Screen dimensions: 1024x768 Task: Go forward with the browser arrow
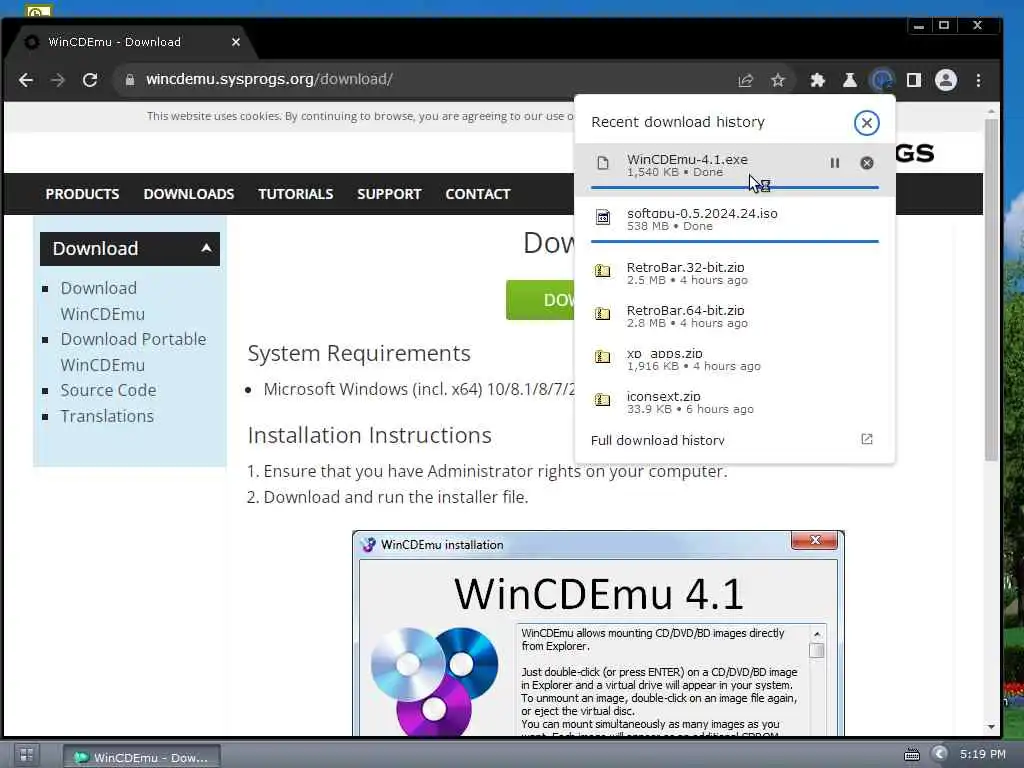coord(58,80)
